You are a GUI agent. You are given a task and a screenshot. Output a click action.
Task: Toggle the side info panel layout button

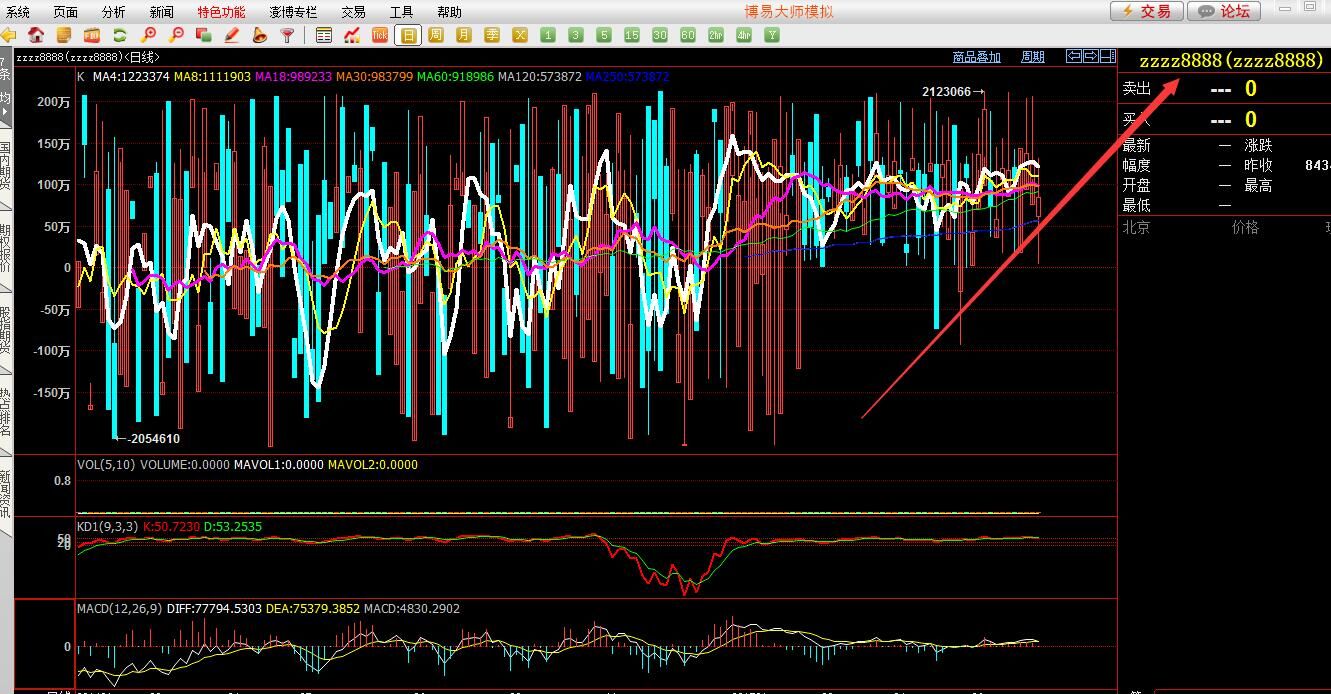point(1109,56)
